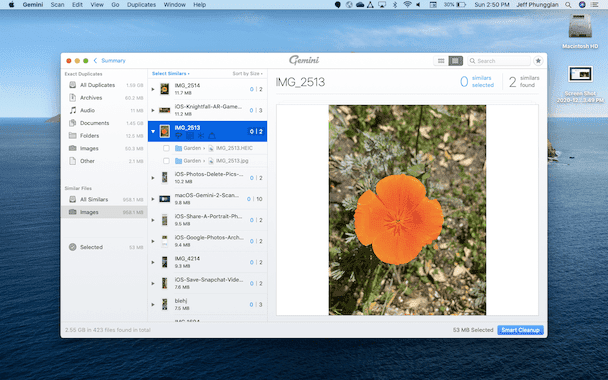This screenshot has width=608, height=380.
Task: Click the AirPlay display icon
Action: tap(382, 5)
